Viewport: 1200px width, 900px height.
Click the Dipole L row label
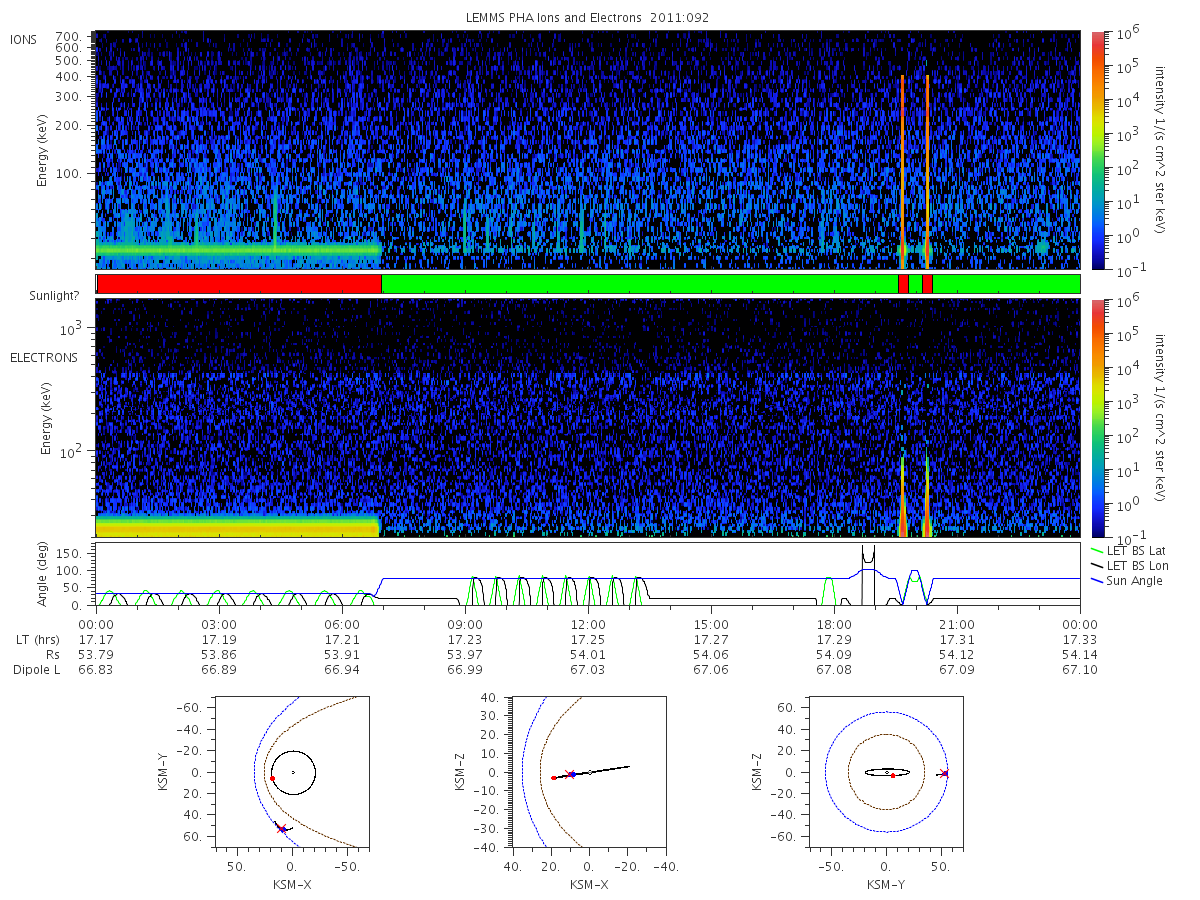point(36,669)
